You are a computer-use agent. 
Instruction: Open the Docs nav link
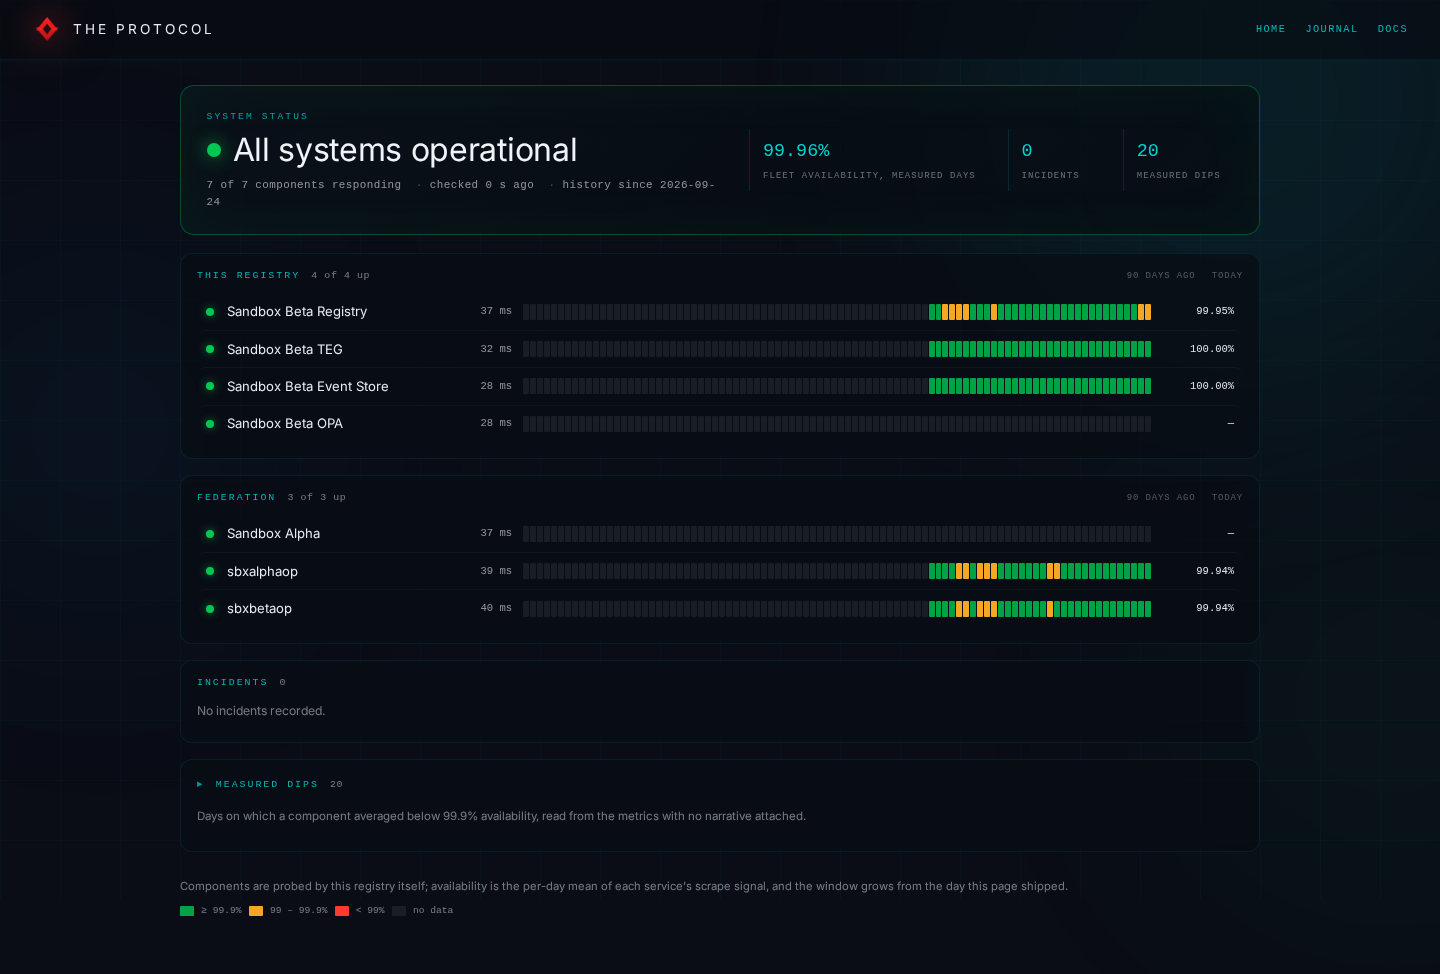[1392, 29]
